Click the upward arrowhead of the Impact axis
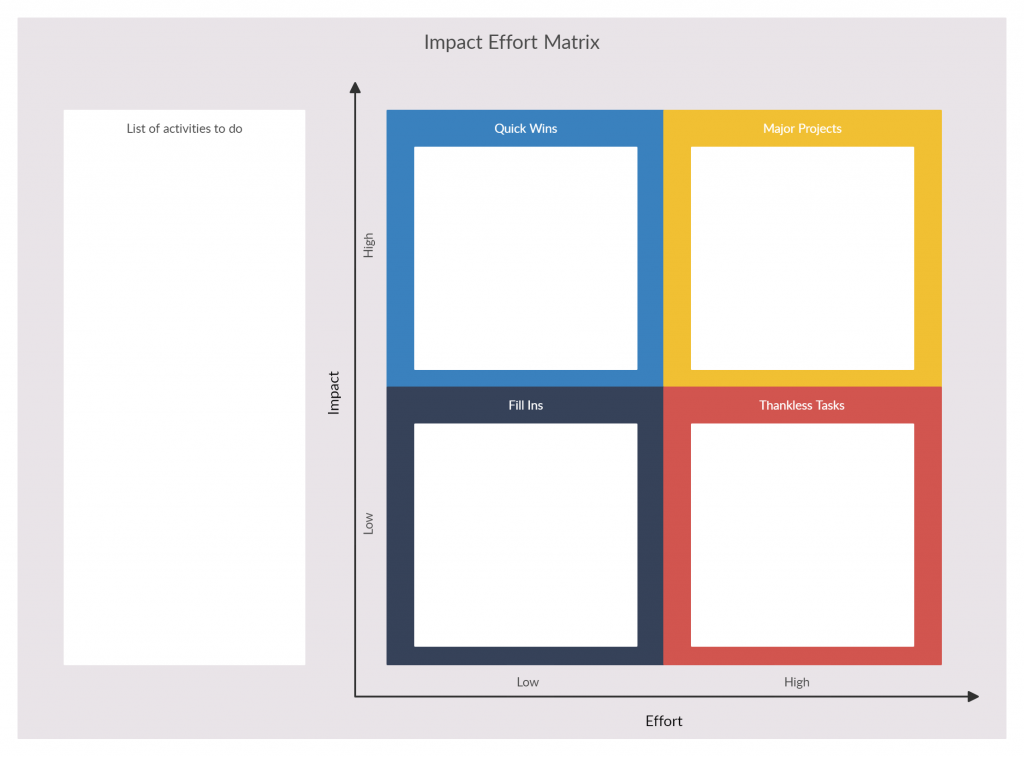This screenshot has width=1024, height=757. [355, 87]
